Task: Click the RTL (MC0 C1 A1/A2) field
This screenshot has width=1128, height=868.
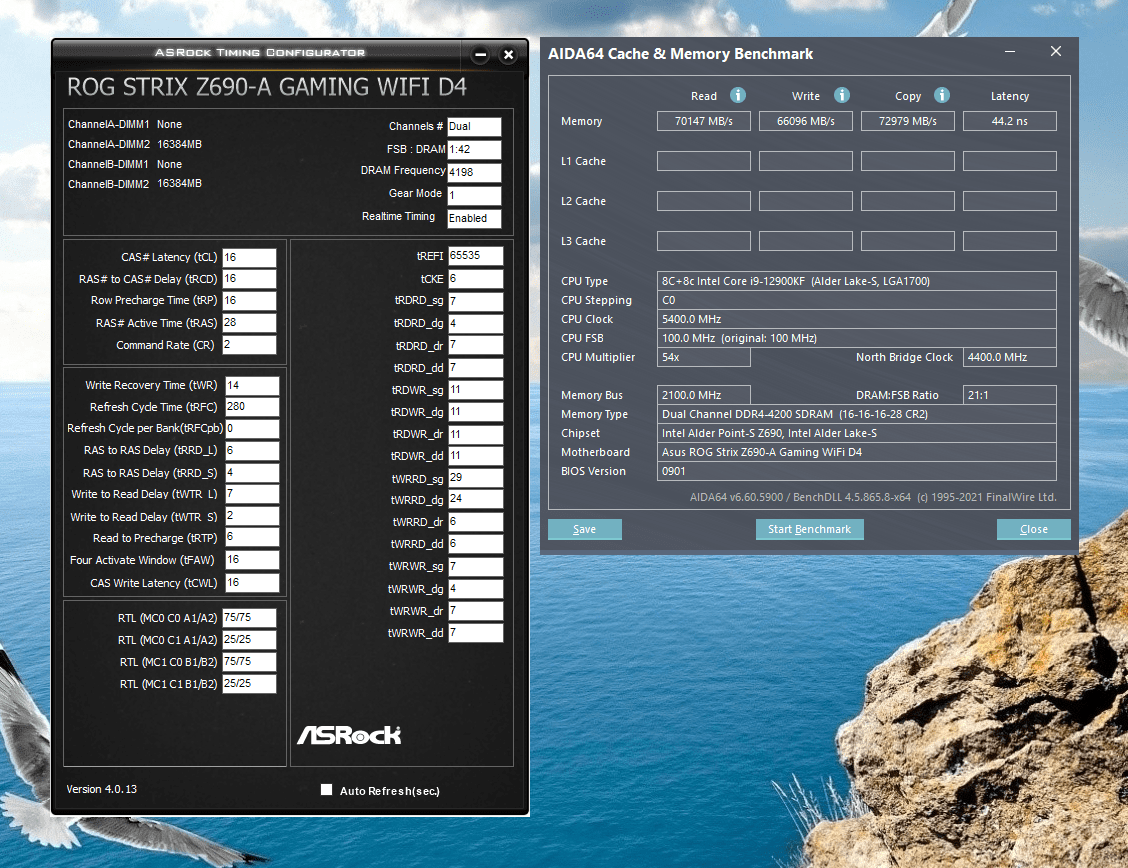Action: click(249, 639)
